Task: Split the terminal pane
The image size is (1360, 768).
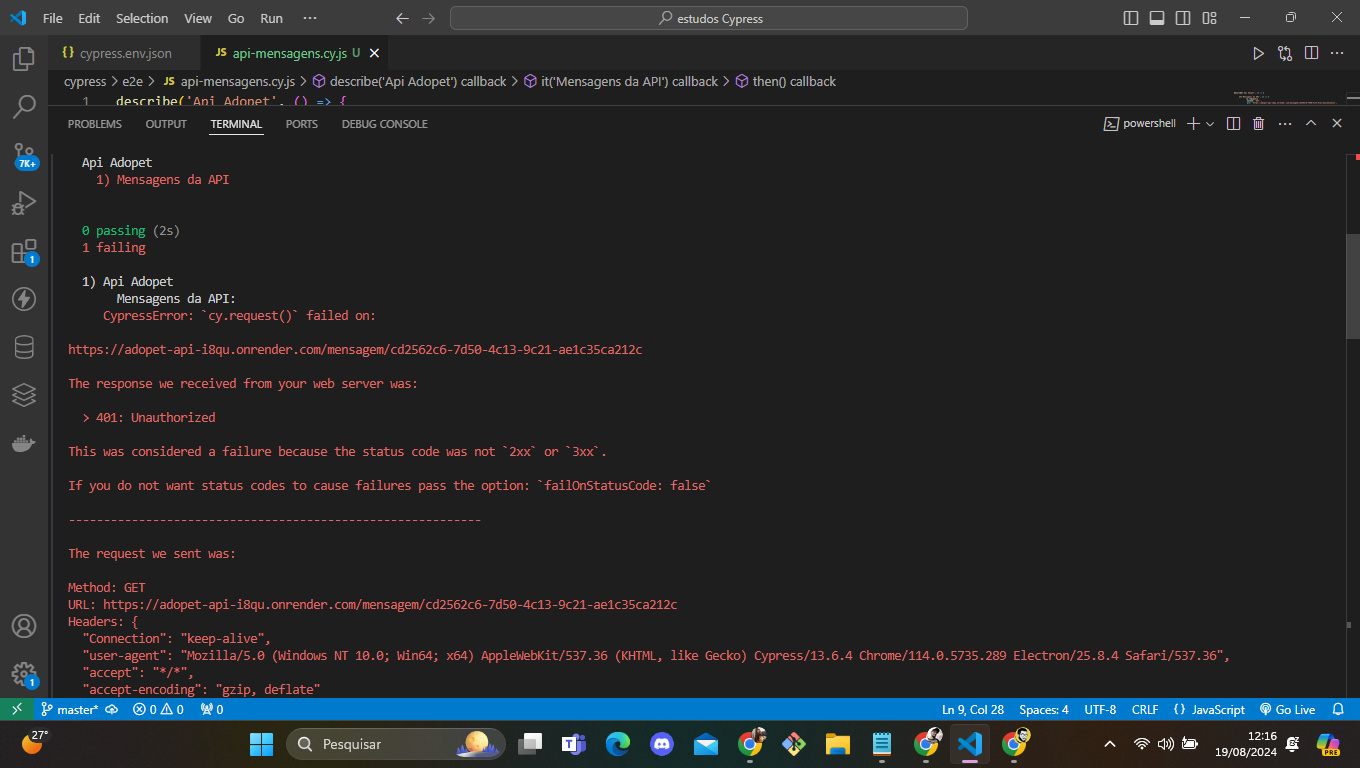Action: coord(1233,124)
